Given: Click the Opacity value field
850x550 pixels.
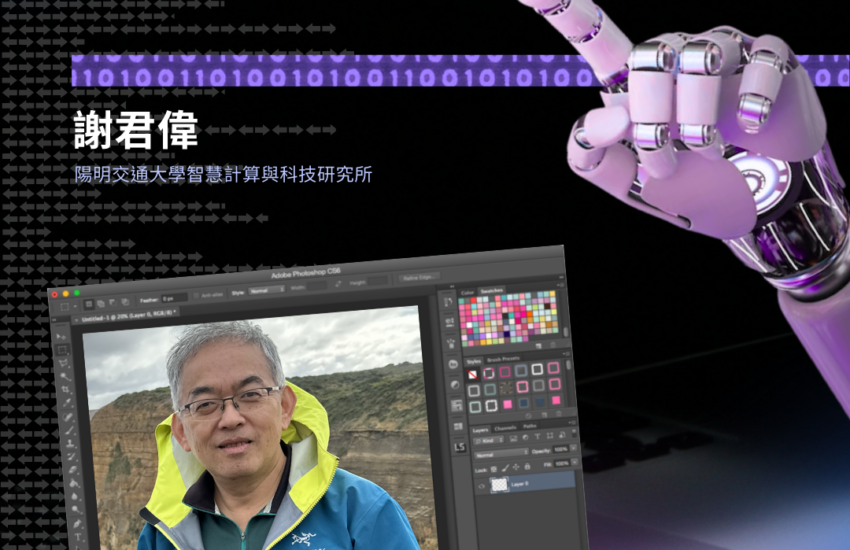Looking at the screenshot, I should click(x=561, y=449).
